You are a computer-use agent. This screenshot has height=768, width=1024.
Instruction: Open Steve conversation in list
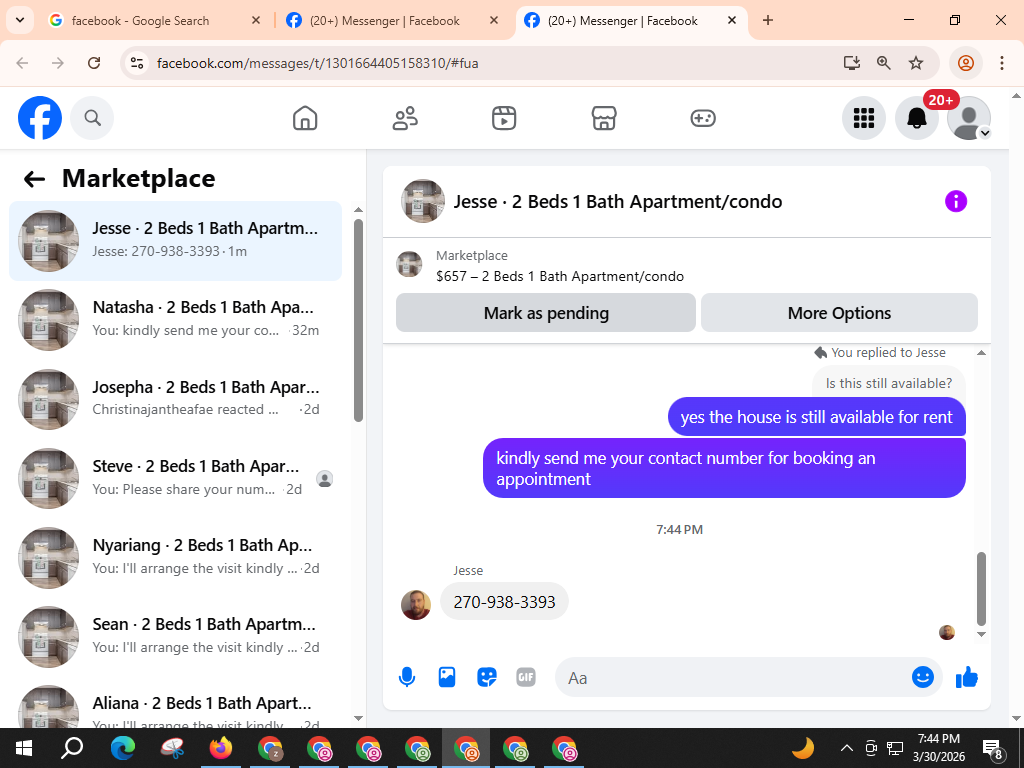coord(175,478)
